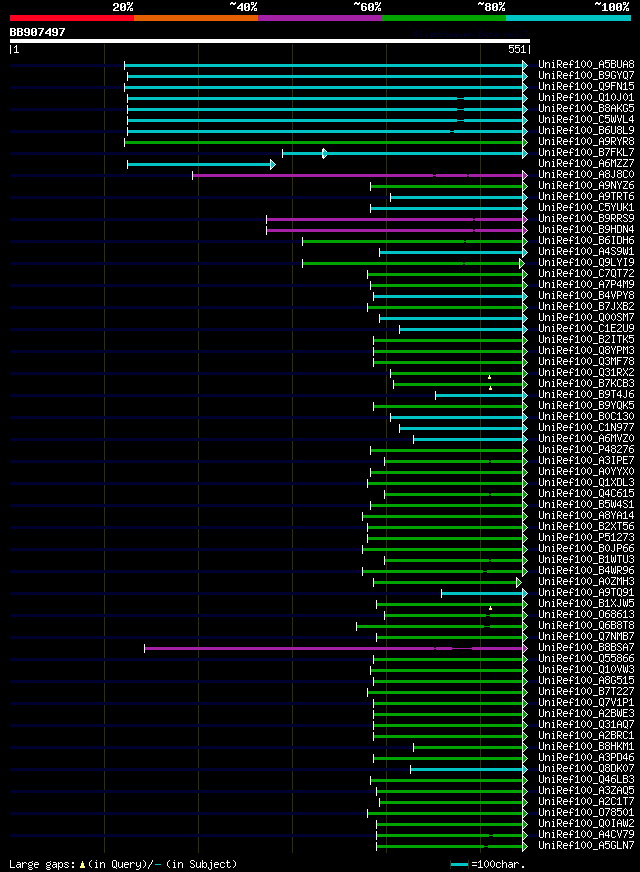Click the purple bar for UniRef100_B9RRS9
This screenshot has width=640, height=872.
coord(395,220)
